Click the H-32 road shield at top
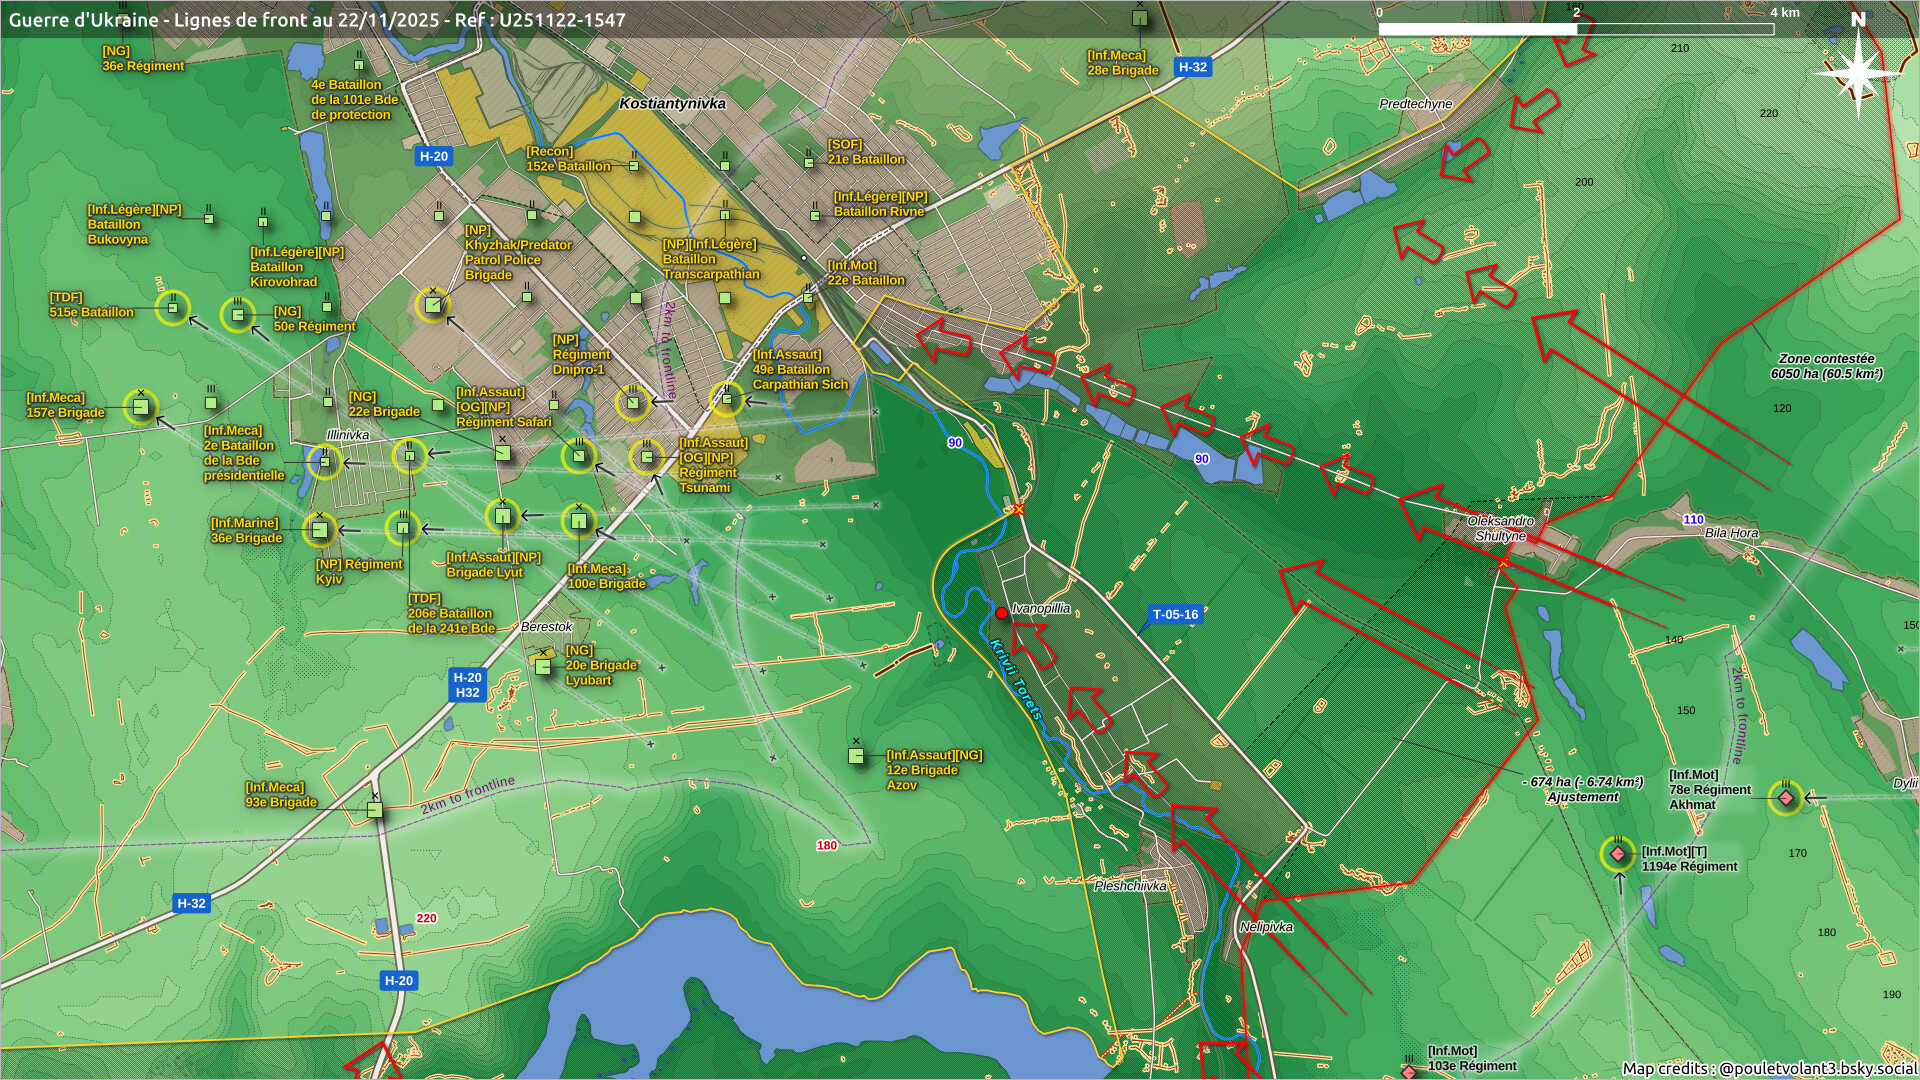This screenshot has height=1080, width=1920. click(1192, 67)
